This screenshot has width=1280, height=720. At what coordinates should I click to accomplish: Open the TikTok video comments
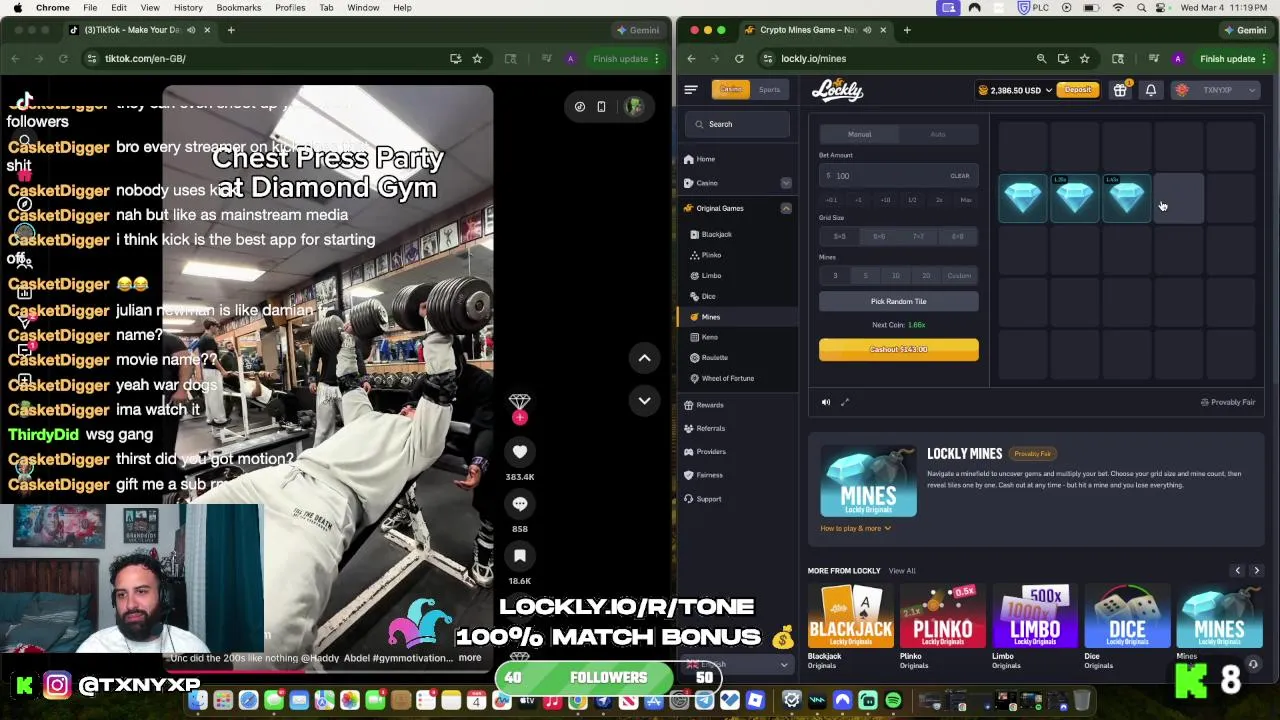(520, 504)
